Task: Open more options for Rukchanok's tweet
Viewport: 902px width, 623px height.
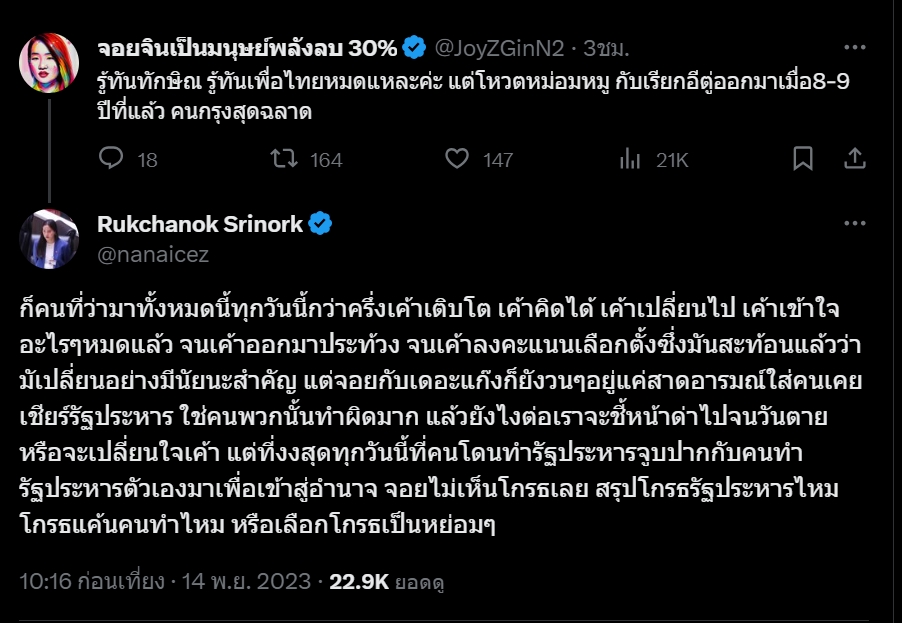Action: point(854,224)
